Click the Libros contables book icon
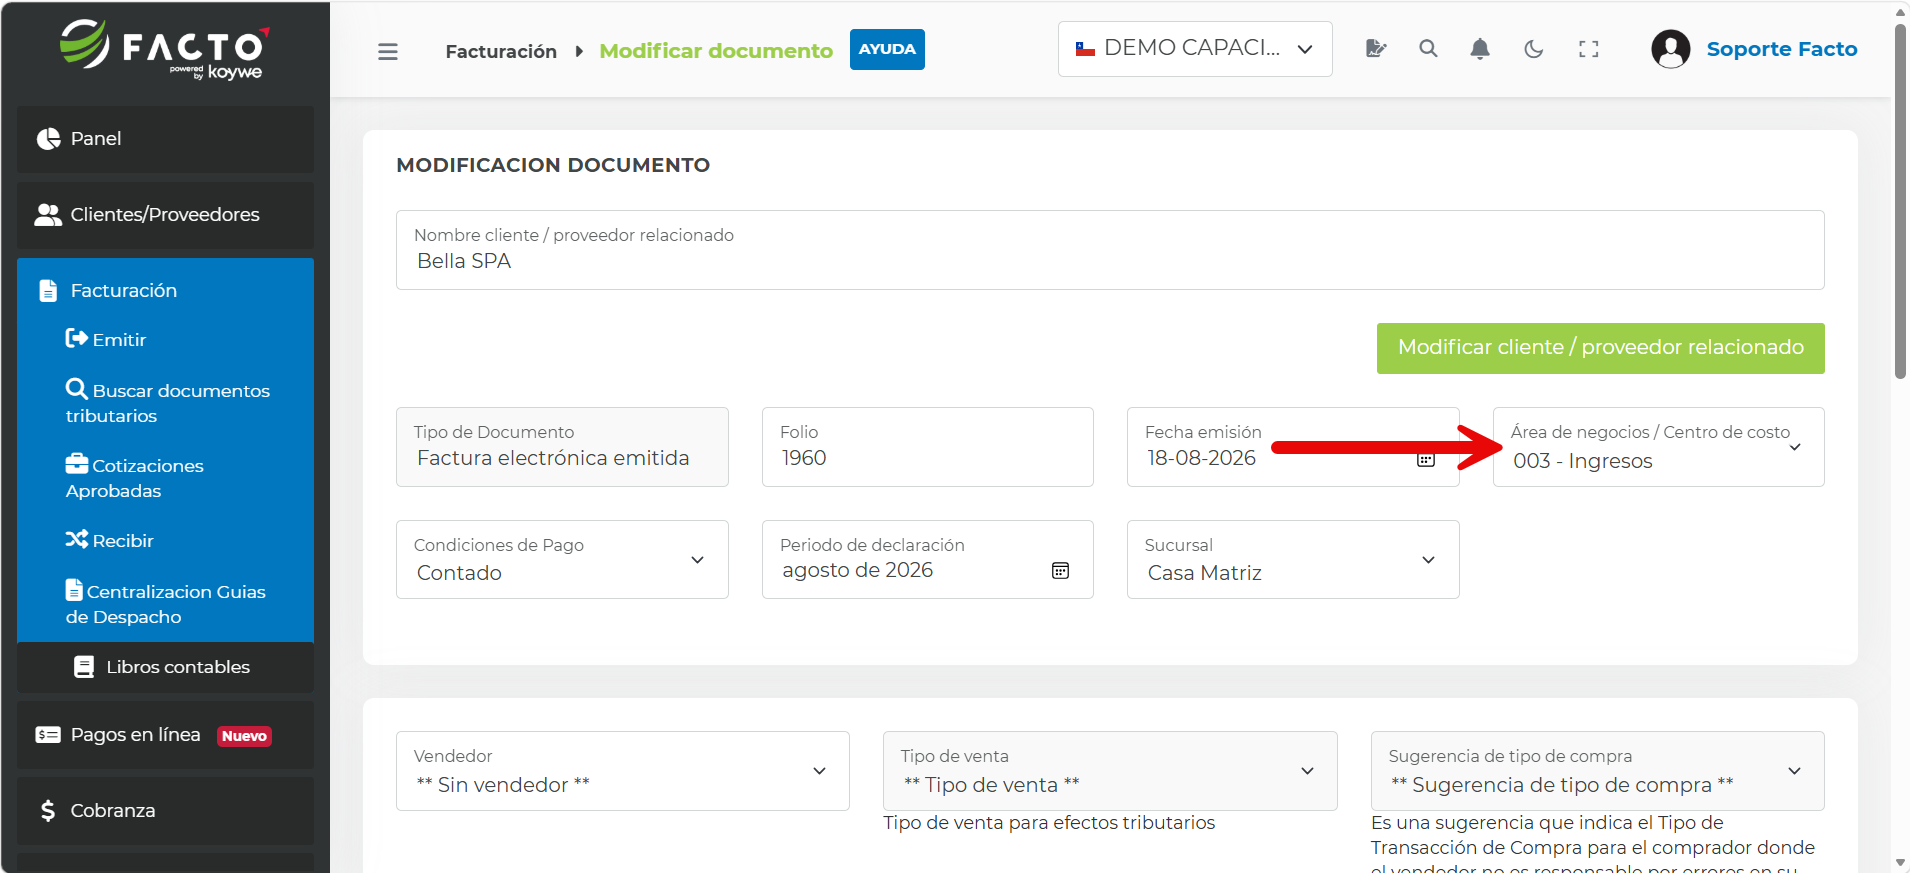The image size is (1910, 873). click(85, 667)
